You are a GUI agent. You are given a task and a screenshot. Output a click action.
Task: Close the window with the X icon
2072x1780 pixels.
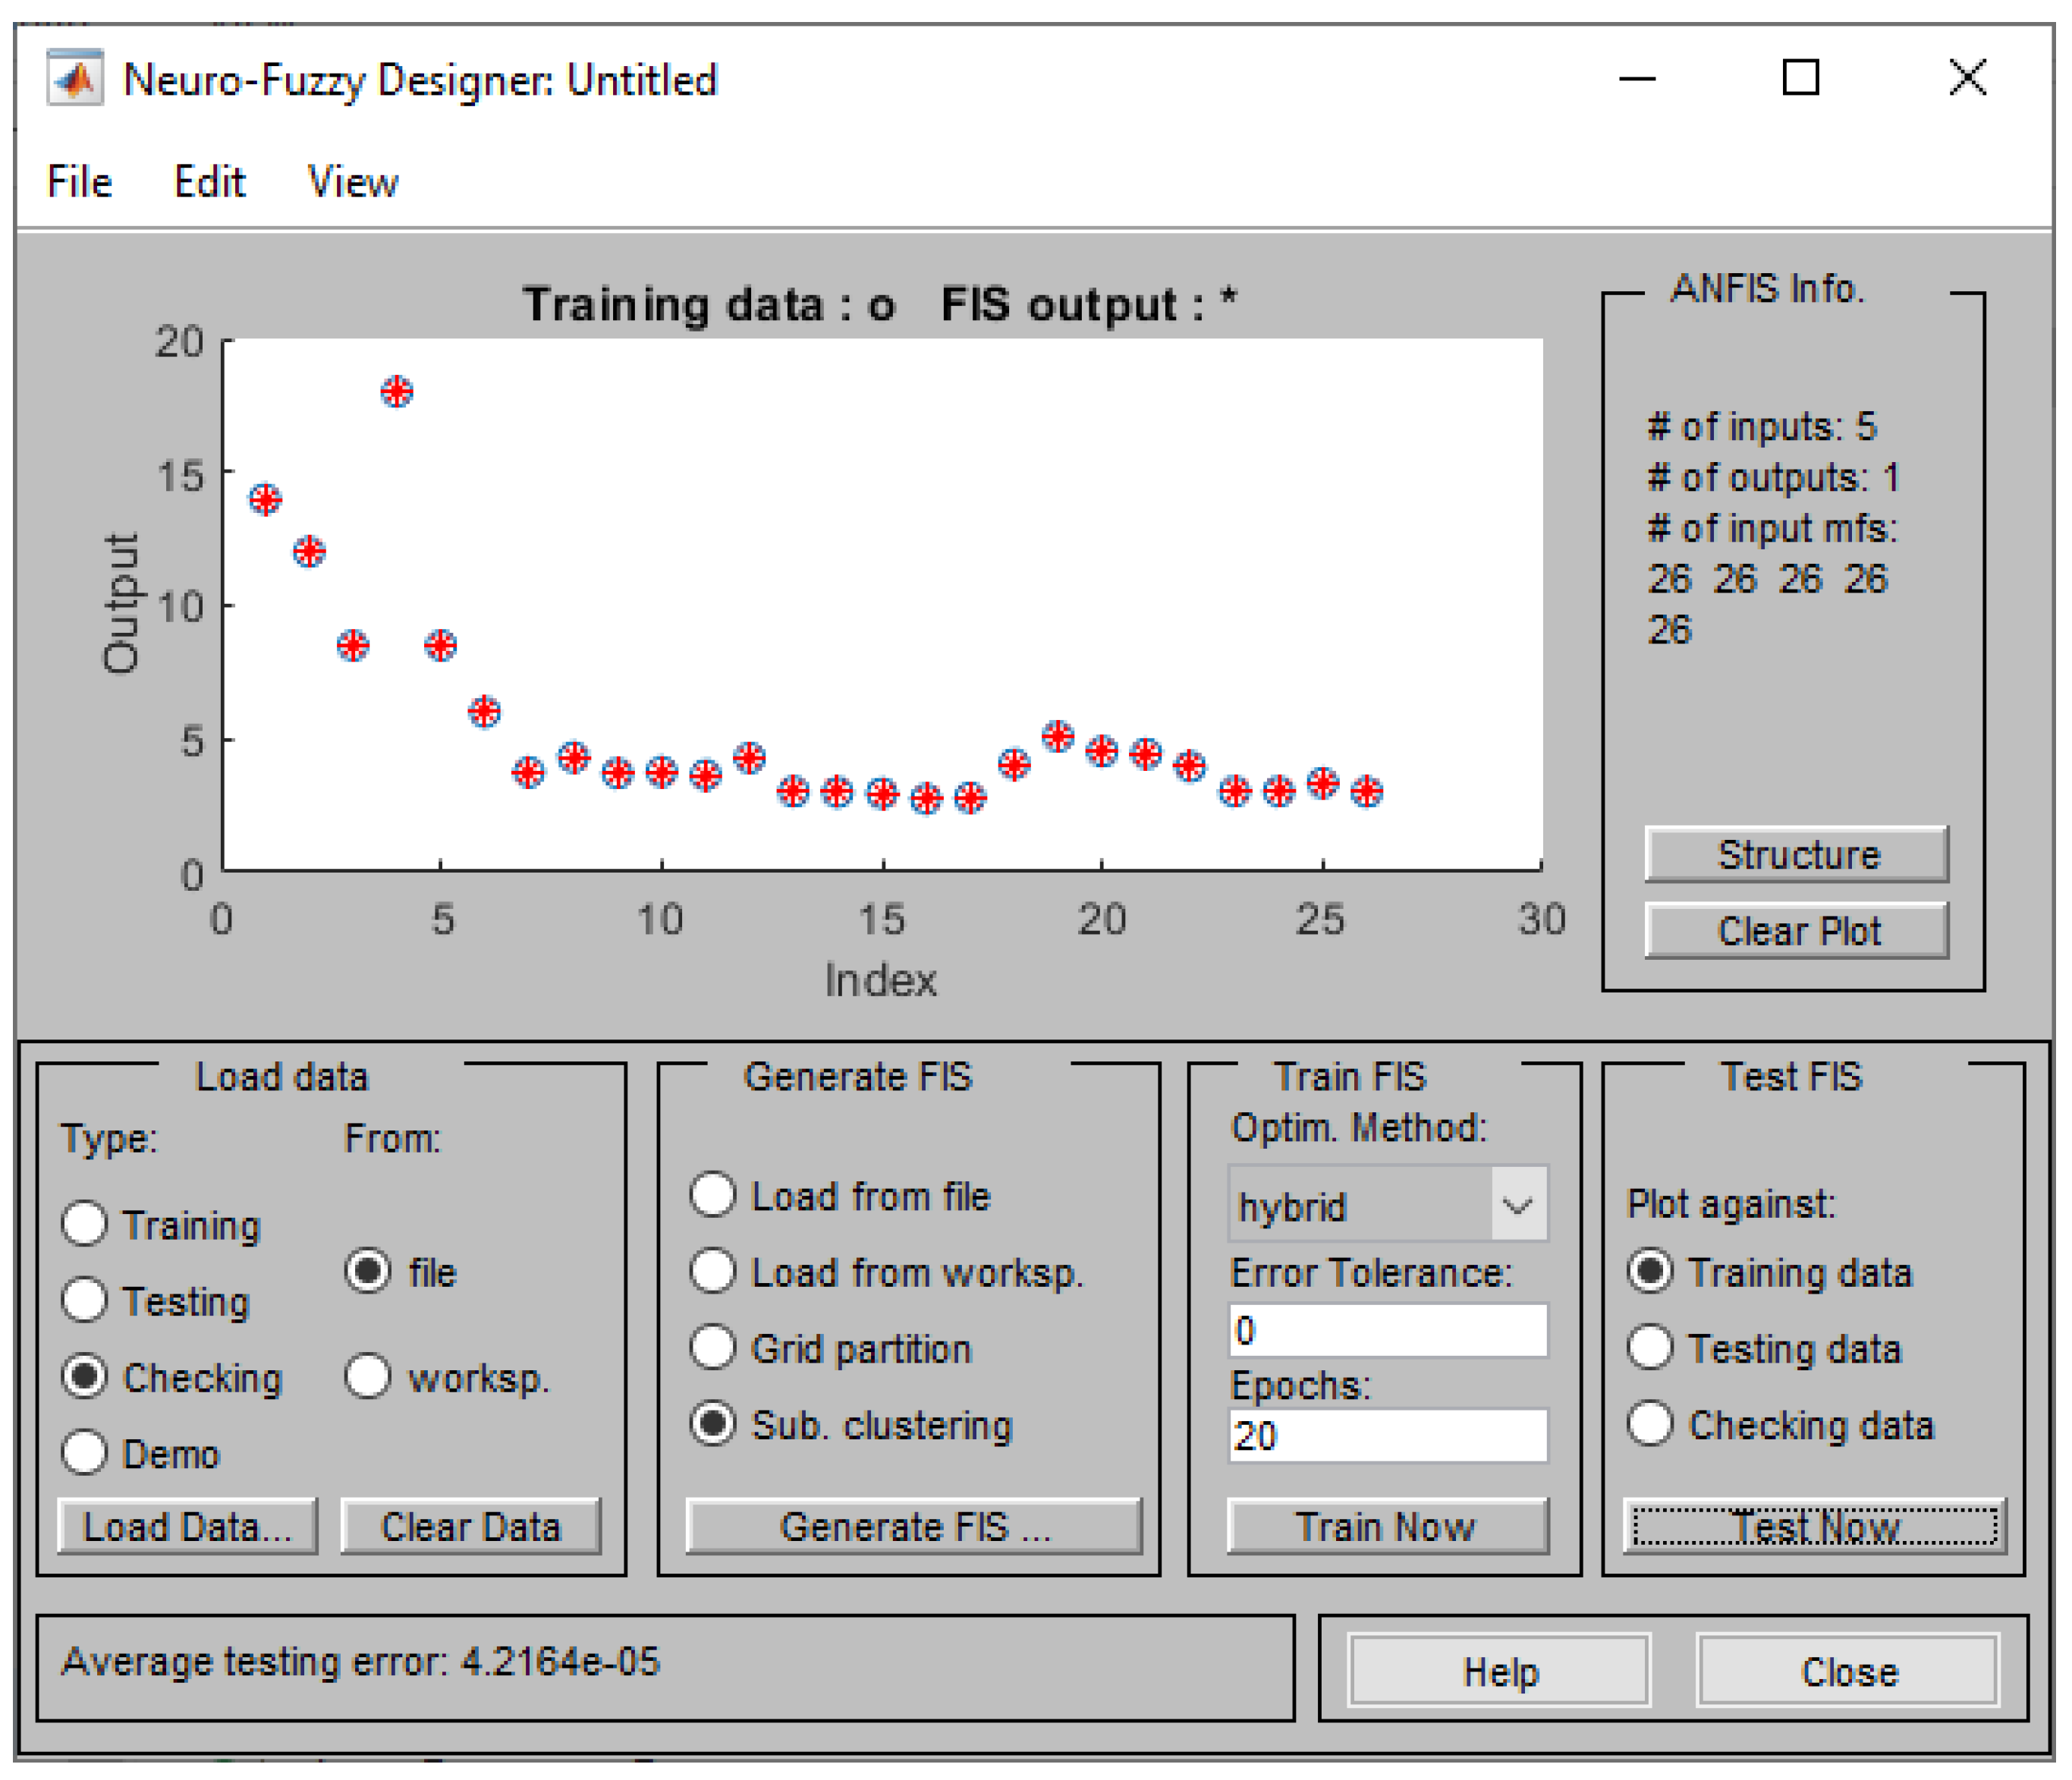point(1967,78)
